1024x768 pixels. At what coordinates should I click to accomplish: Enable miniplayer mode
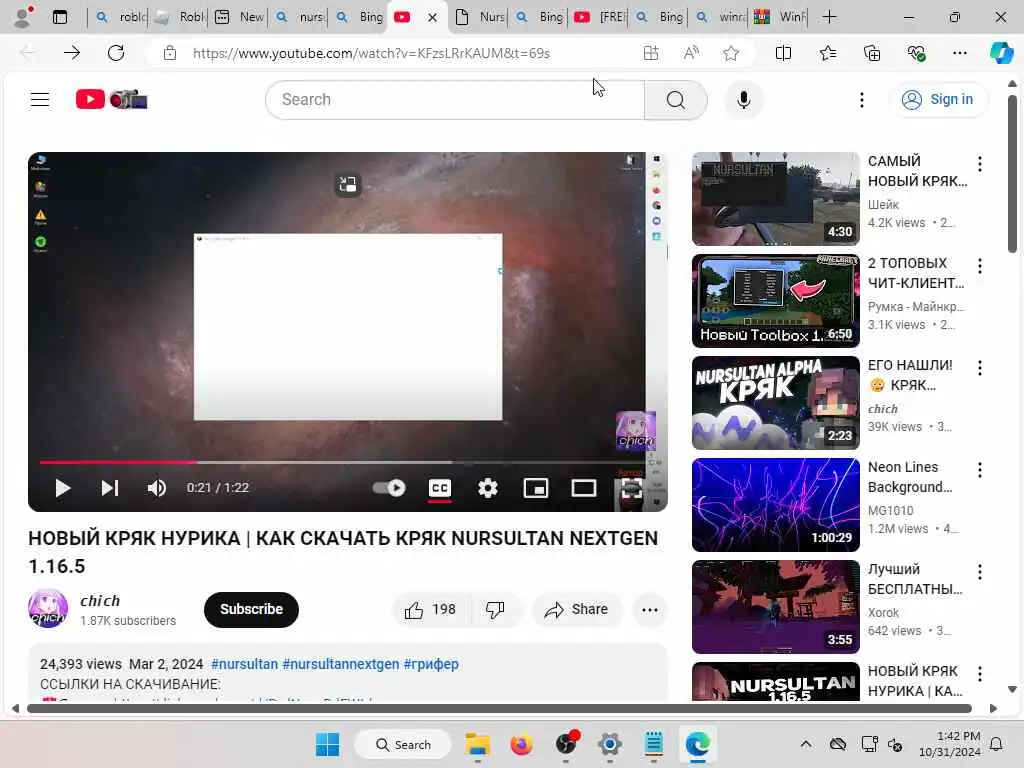[536, 488]
